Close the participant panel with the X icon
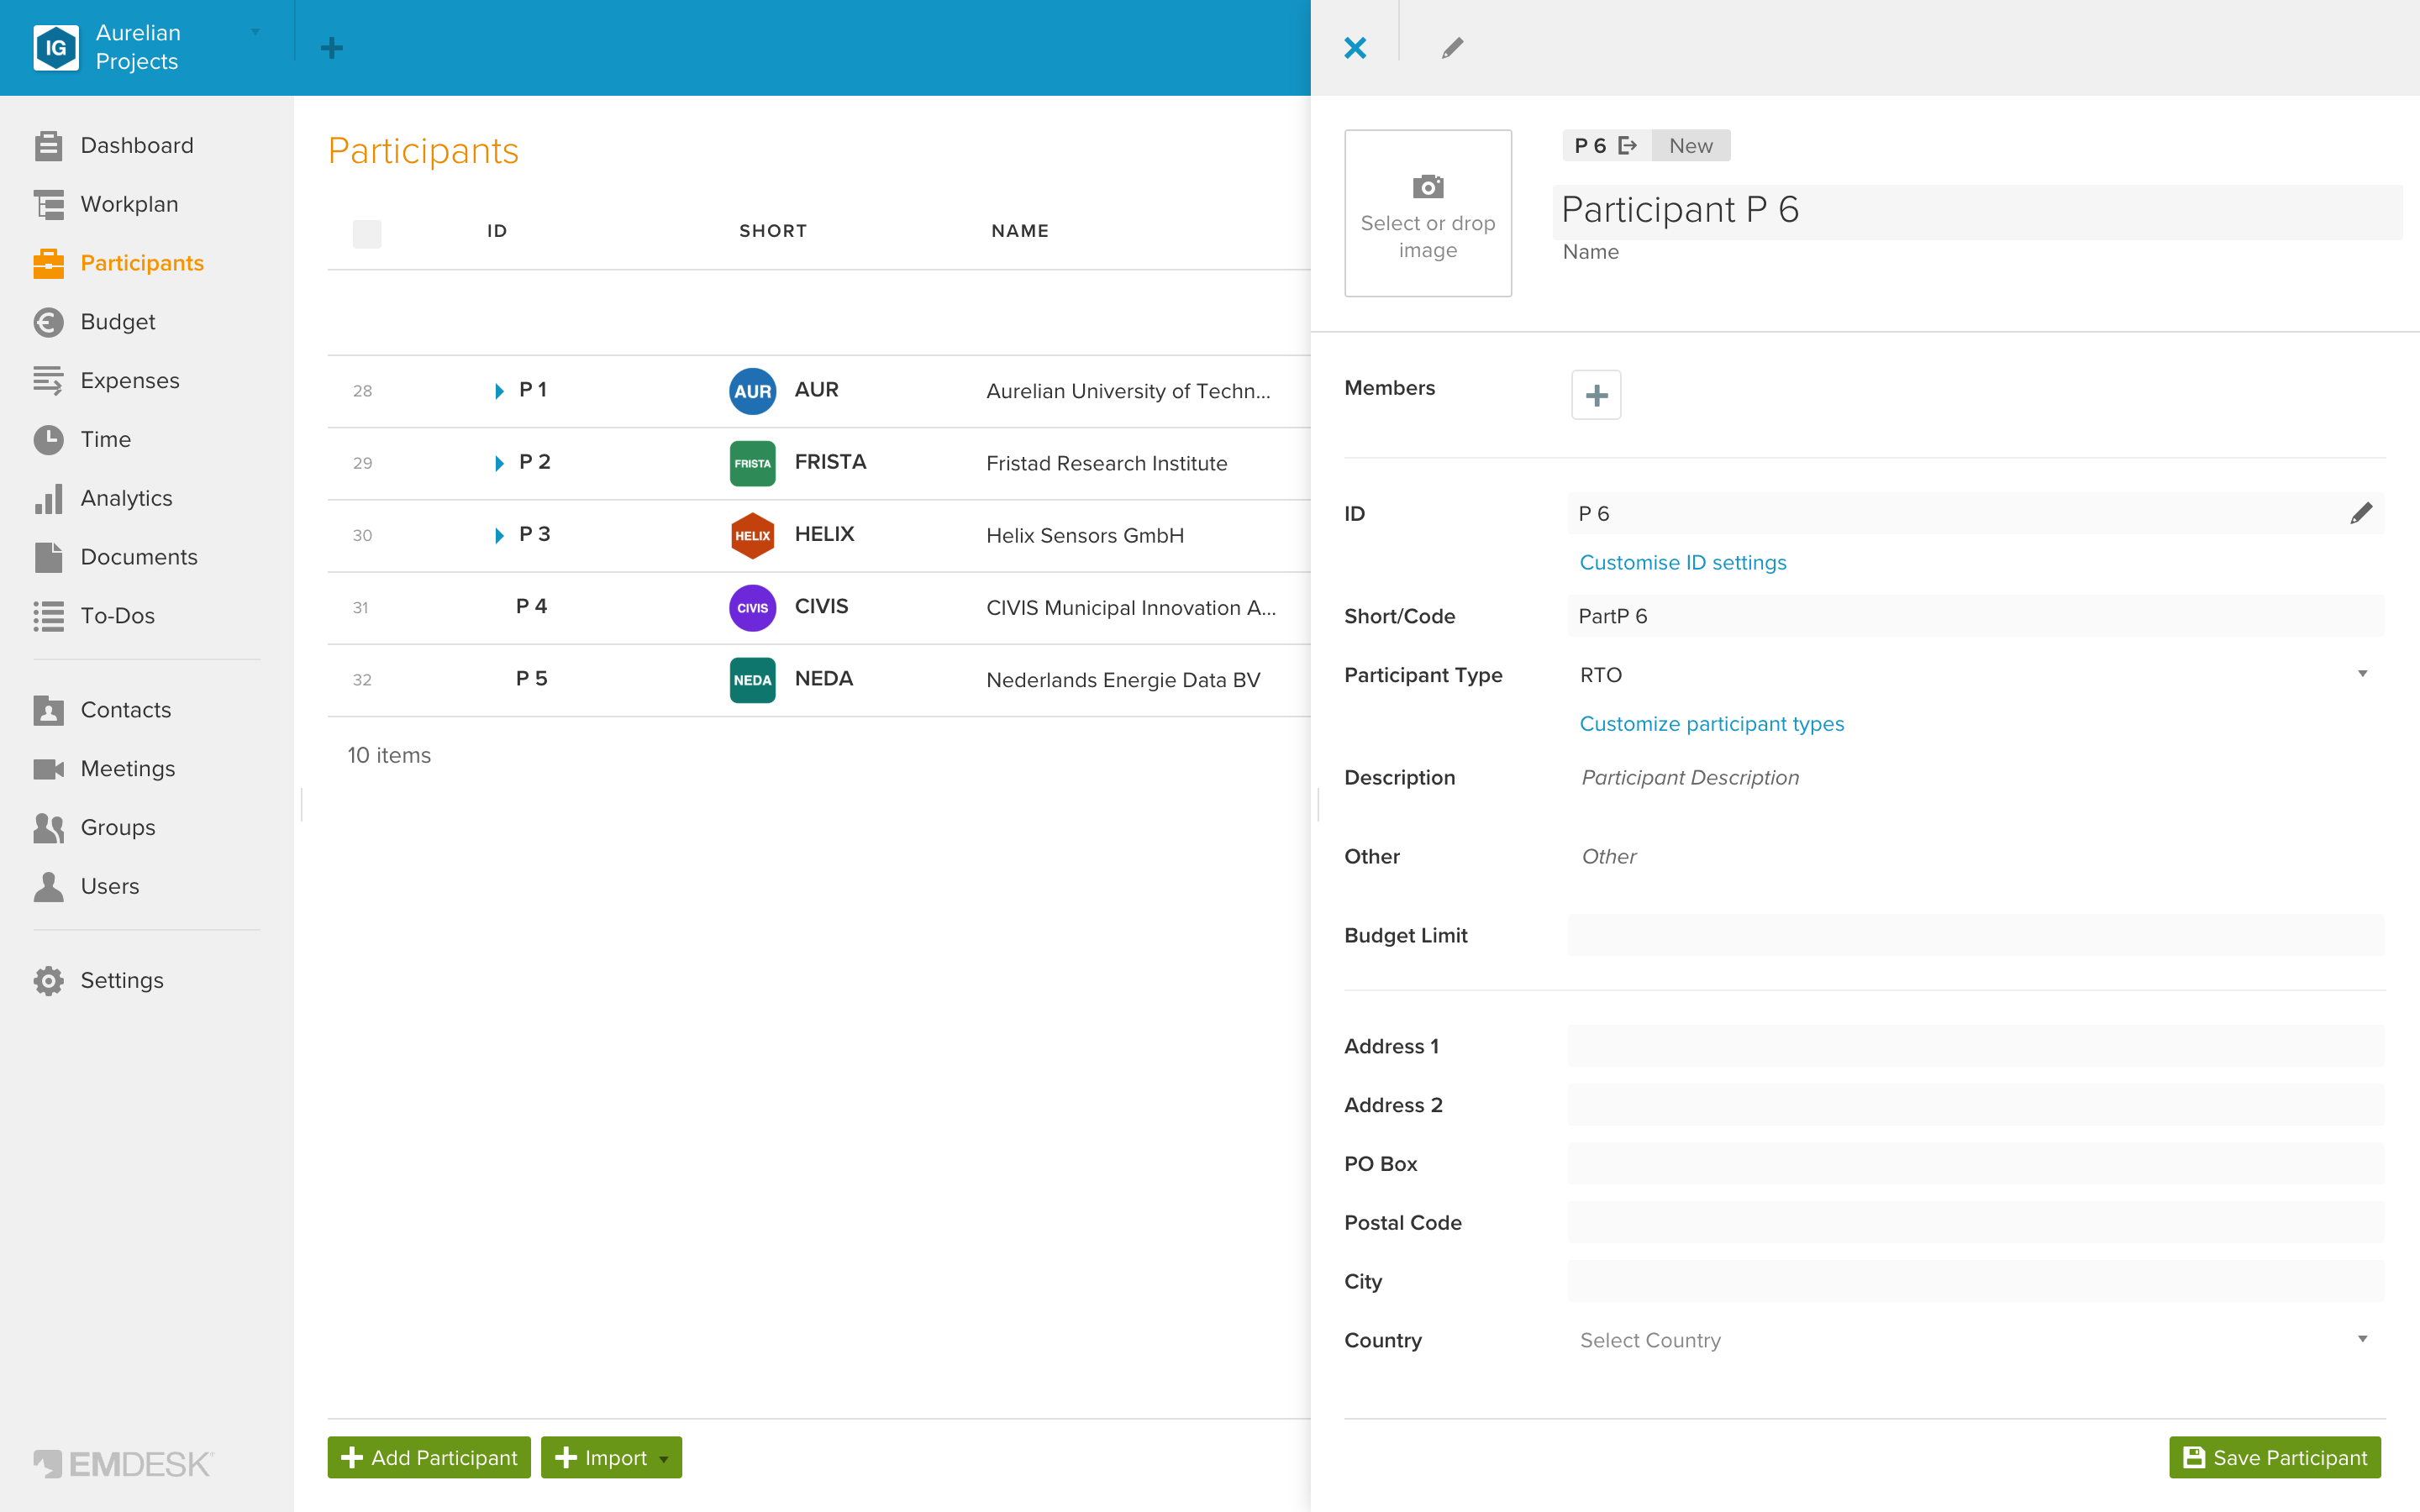The width and height of the screenshot is (2420, 1512). [x=1355, y=47]
